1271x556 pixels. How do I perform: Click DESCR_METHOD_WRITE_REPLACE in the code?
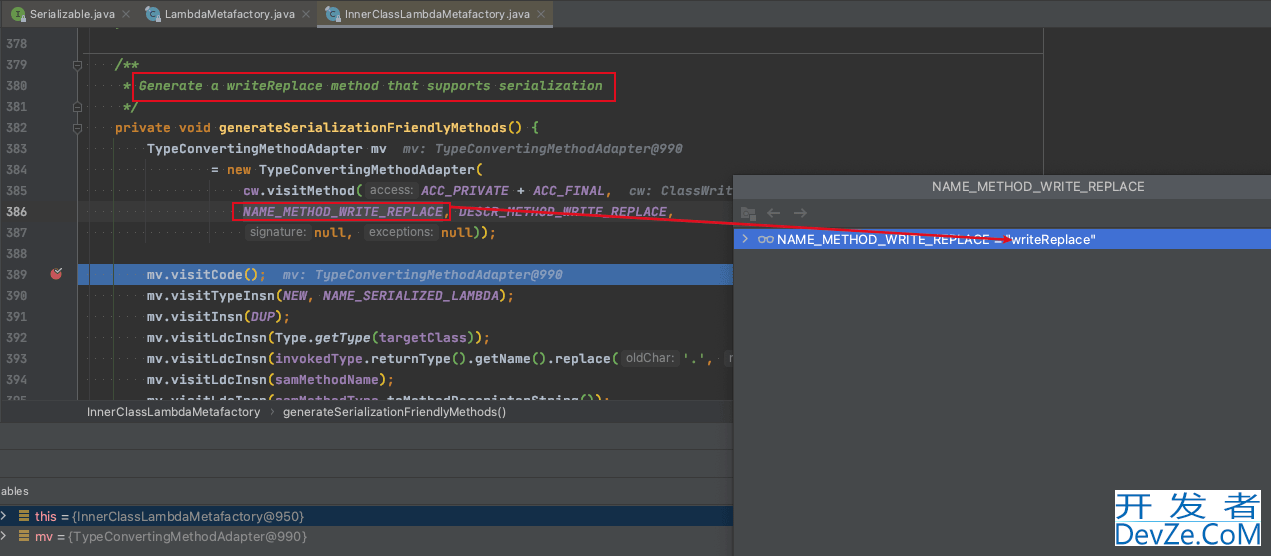tap(562, 212)
